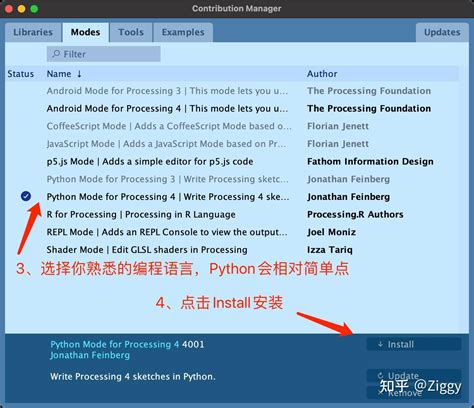Close the Contribution Manager window
474x408 pixels.
point(9,9)
